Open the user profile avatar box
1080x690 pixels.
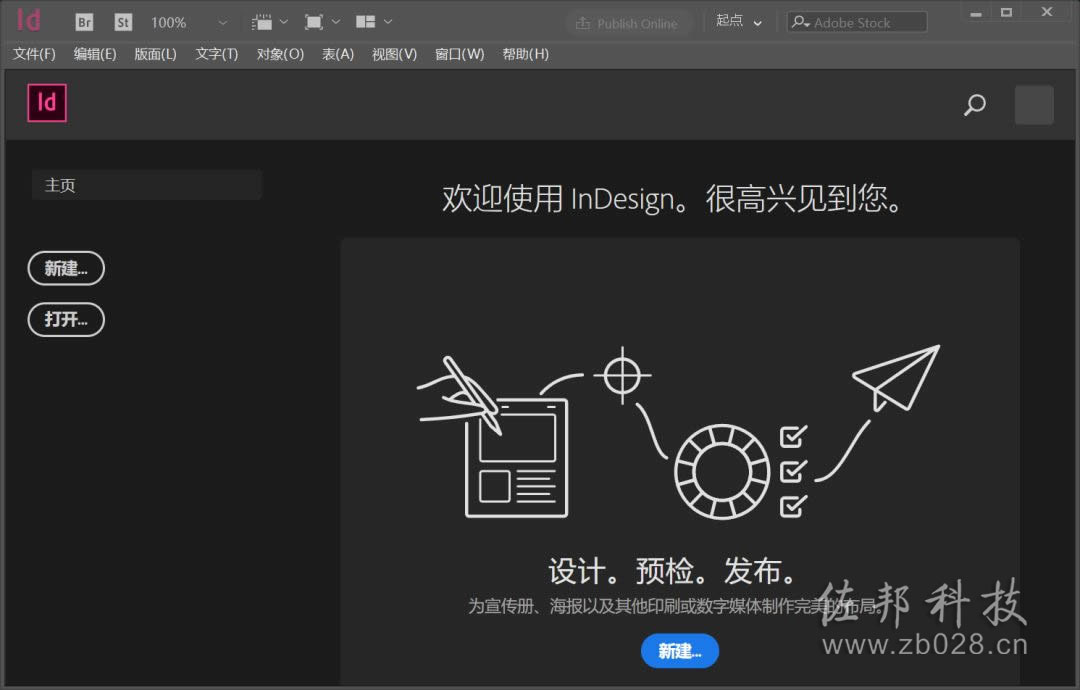[1034, 105]
